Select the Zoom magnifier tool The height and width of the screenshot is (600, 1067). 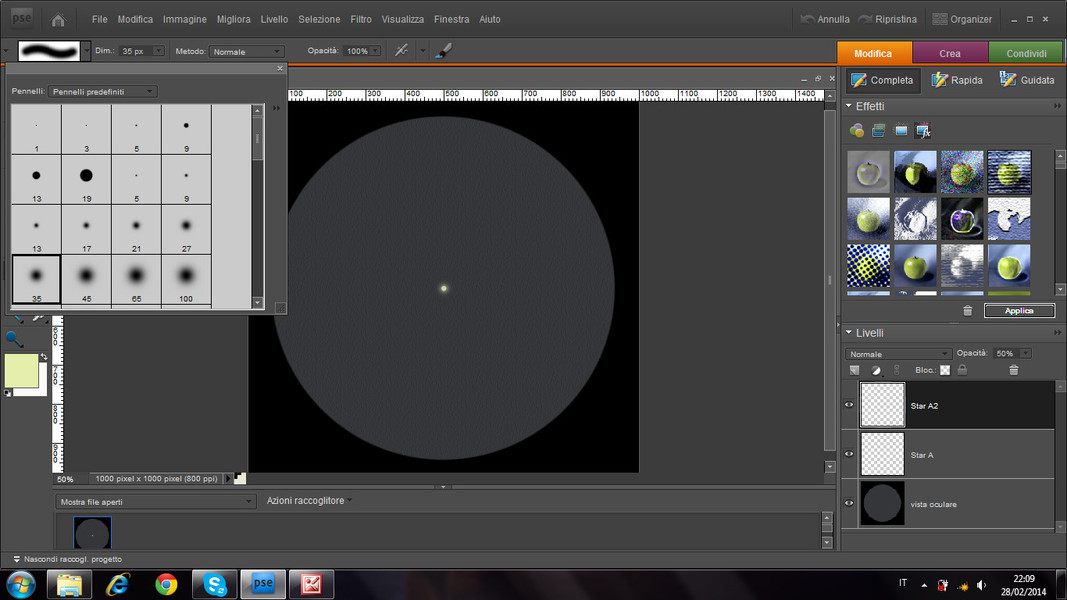click(x=14, y=339)
